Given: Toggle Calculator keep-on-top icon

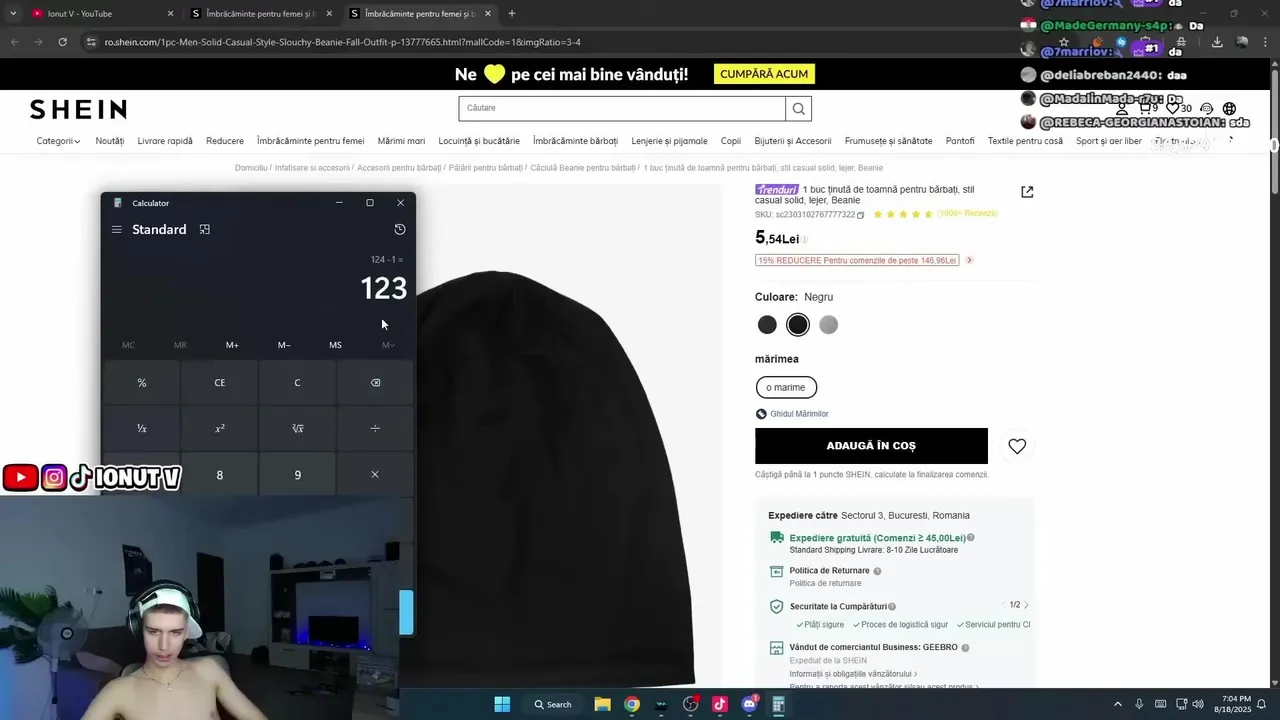Looking at the screenshot, I should coord(205,229).
